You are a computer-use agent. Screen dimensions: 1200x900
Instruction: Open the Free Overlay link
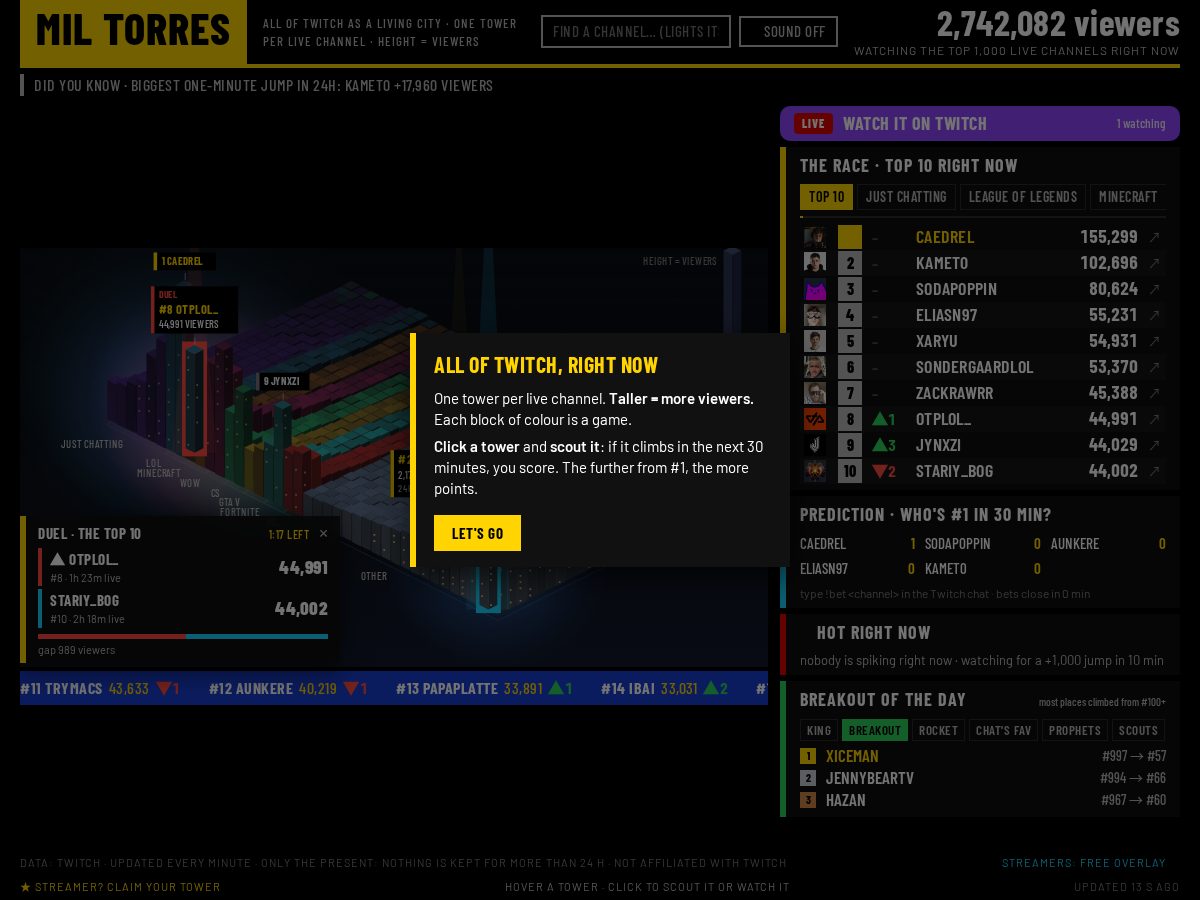point(1123,863)
